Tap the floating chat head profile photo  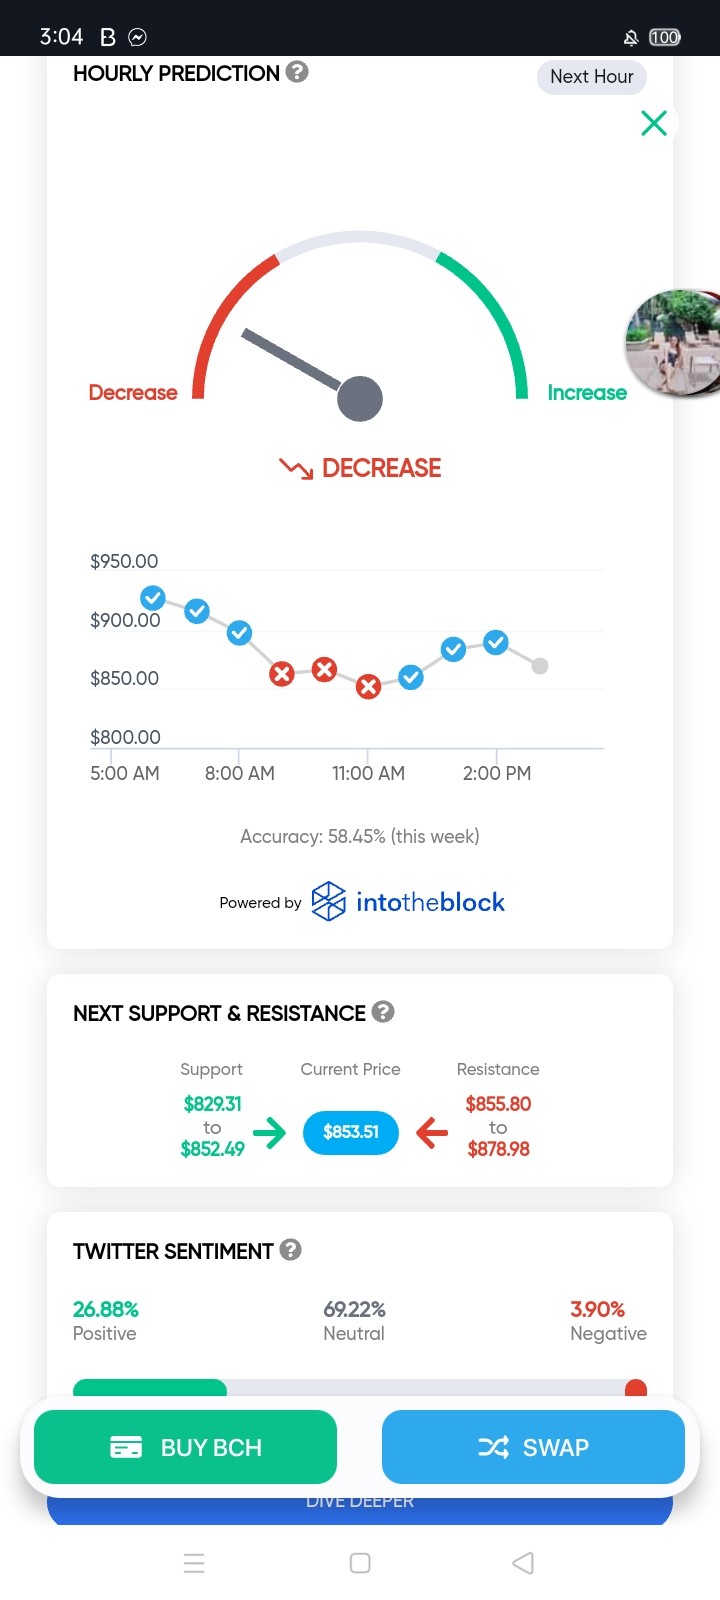(674, 343)
